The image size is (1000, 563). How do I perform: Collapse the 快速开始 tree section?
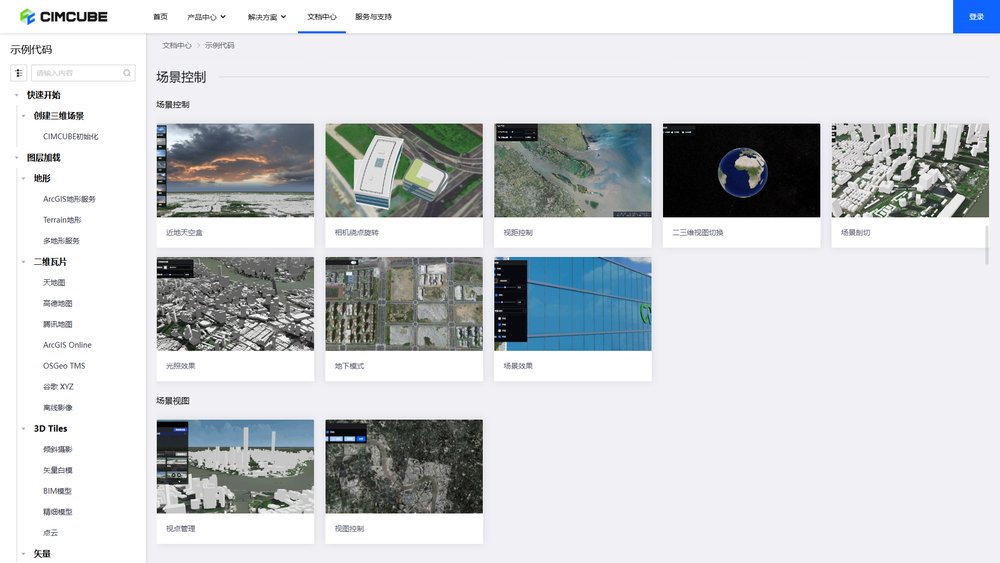point(17,95)
